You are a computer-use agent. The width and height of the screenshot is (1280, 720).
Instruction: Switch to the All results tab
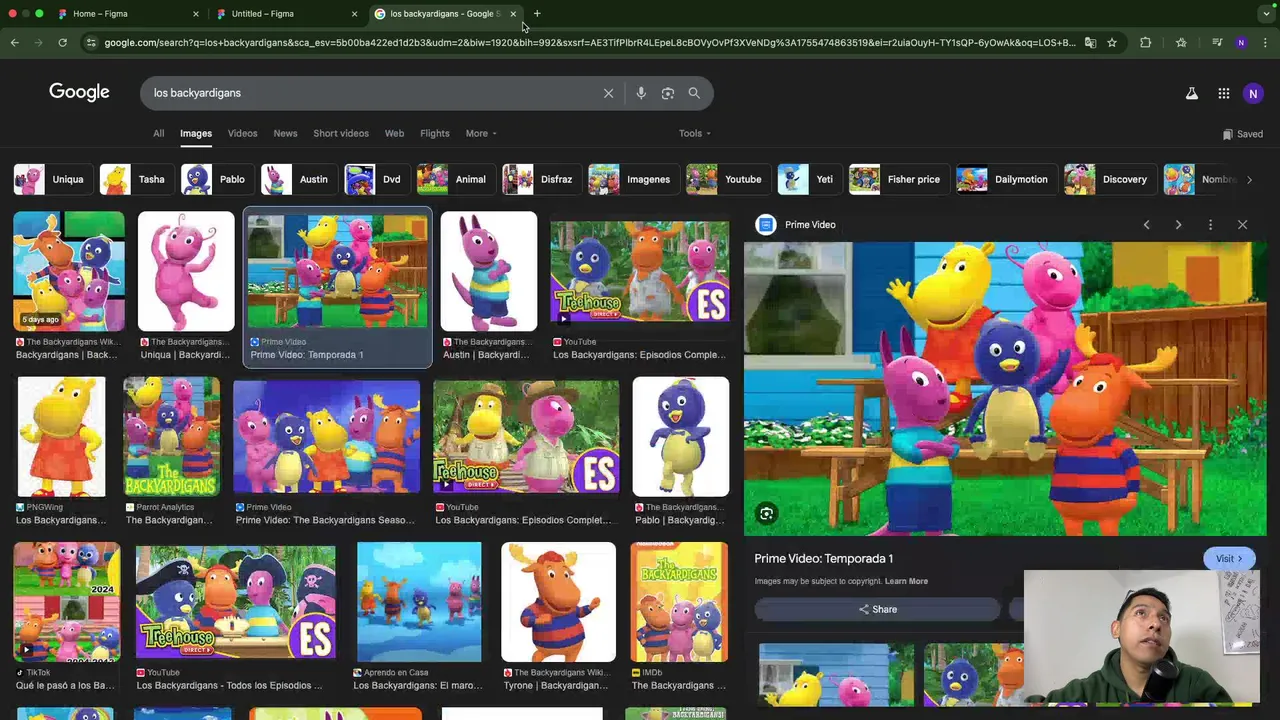point(158,133)
